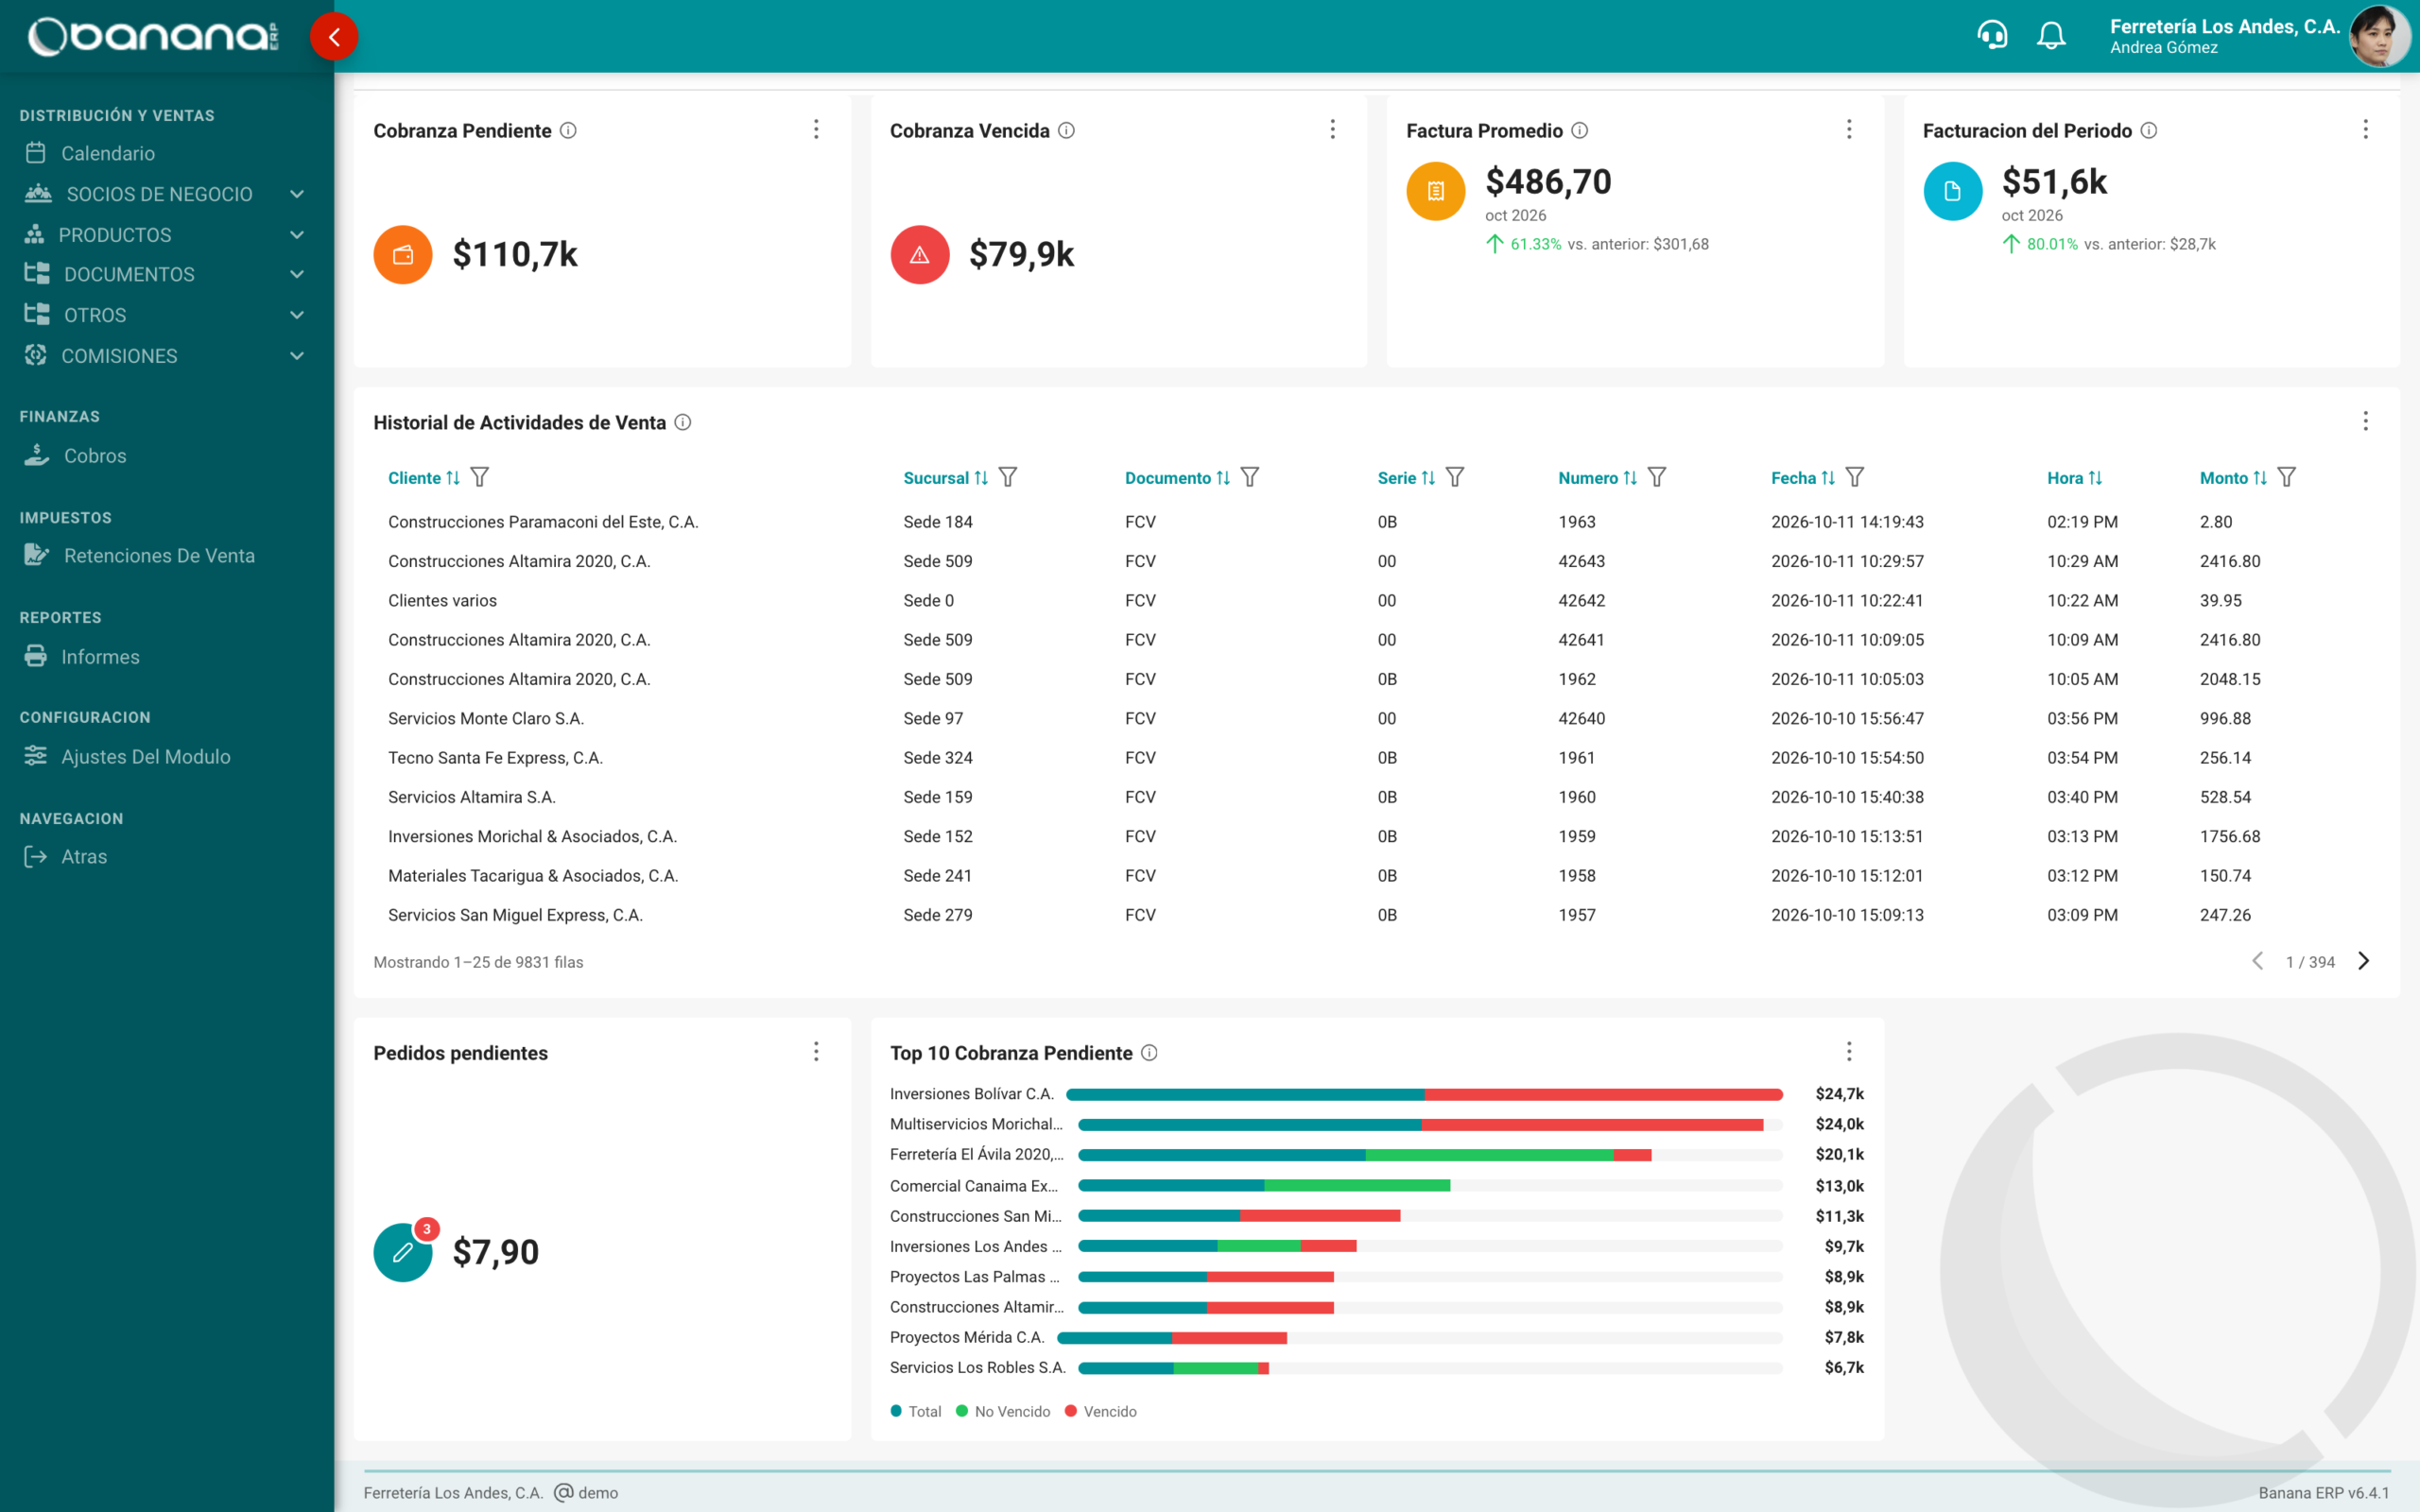The height and width of the screenshot is (1512, 2420).
Task: Open Calendario in sidebar
Action: click(108, 153)
